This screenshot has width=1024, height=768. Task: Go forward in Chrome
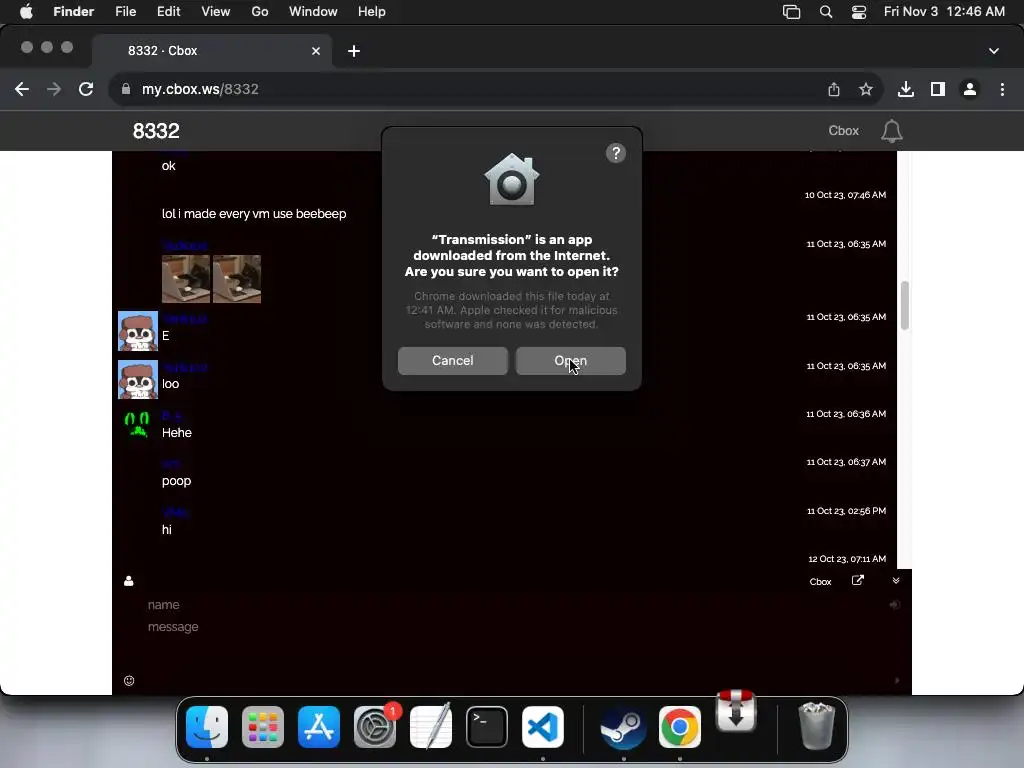(x=54, y=89)
